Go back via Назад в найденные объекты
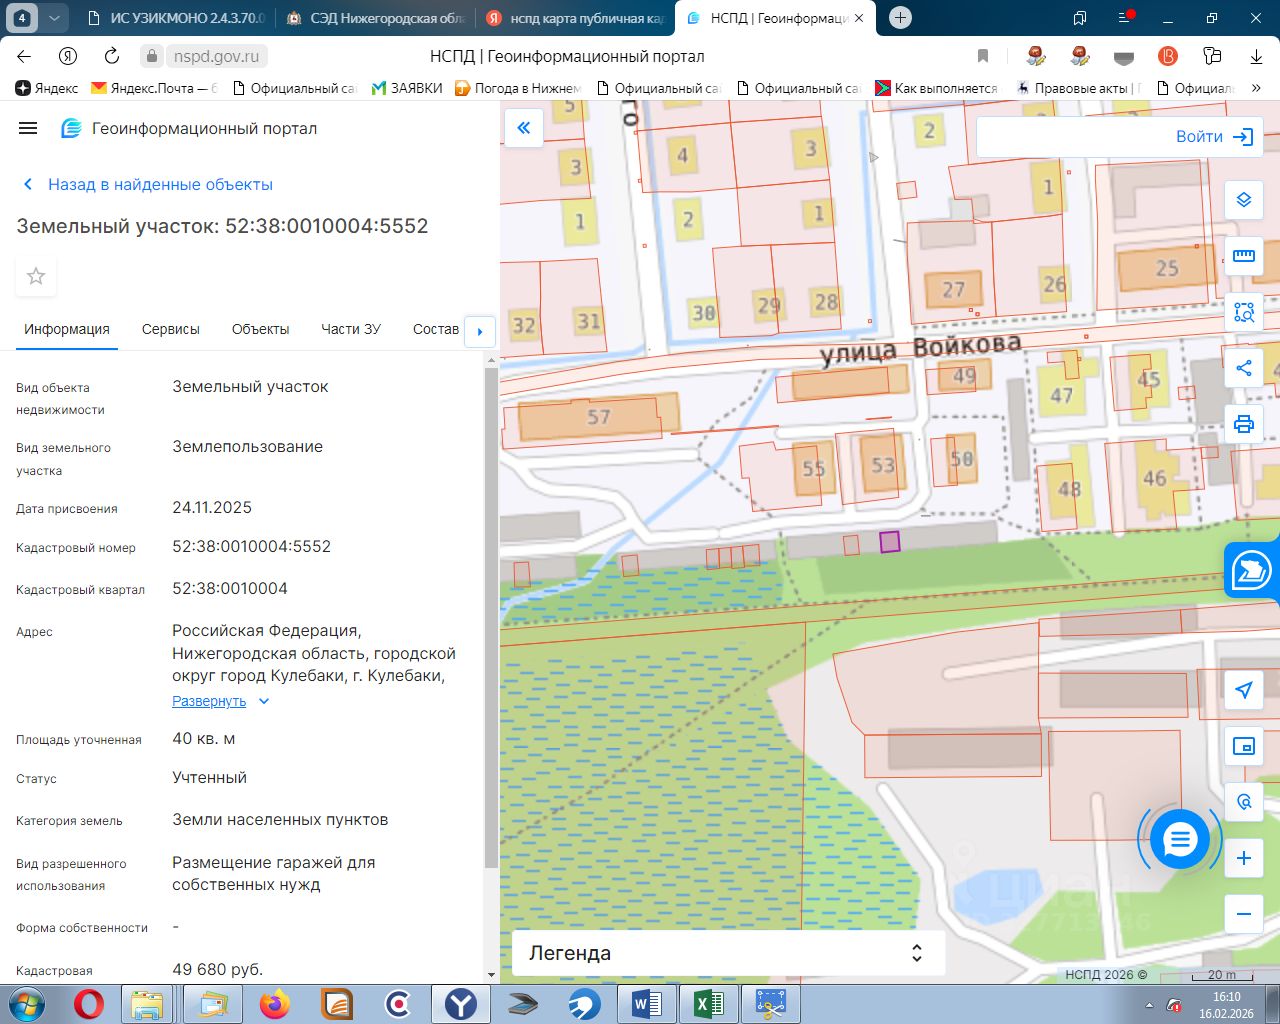This screenshot has height=1024, width=1280. 148,184
